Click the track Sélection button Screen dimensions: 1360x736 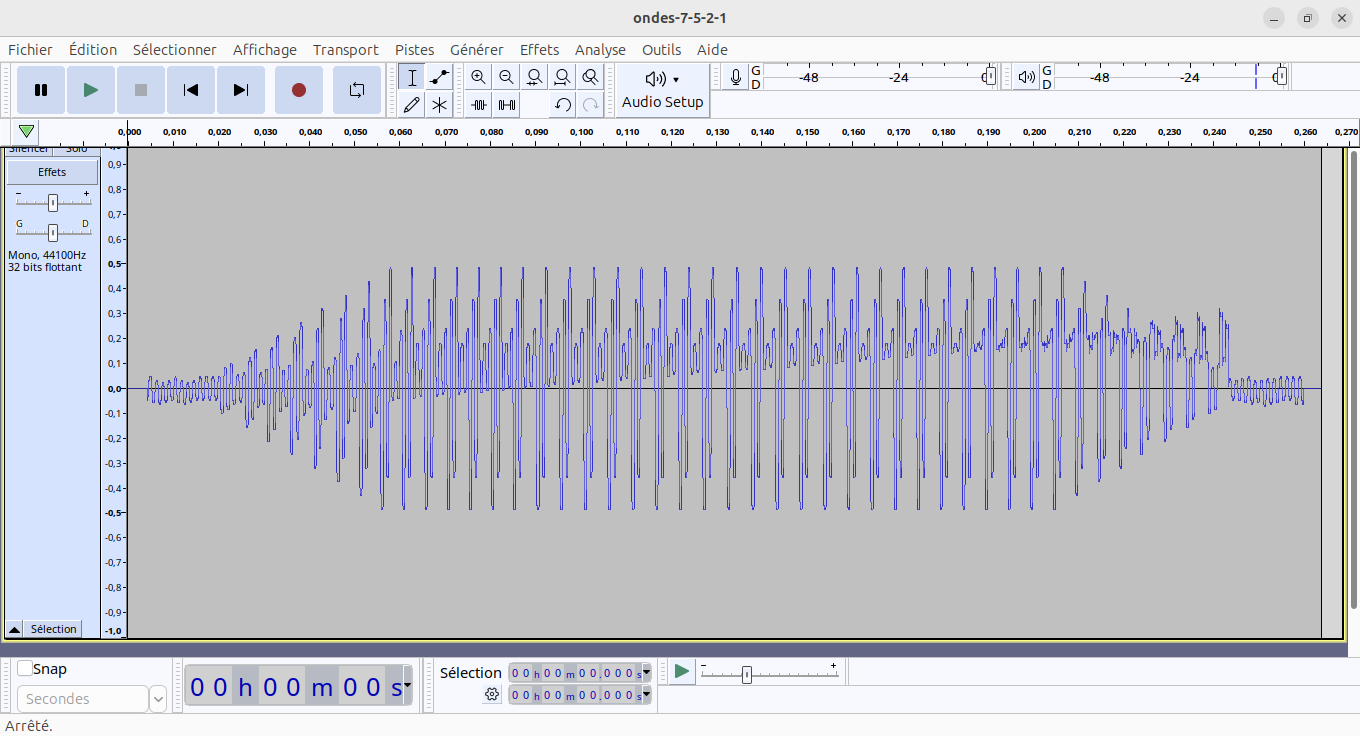53,629
